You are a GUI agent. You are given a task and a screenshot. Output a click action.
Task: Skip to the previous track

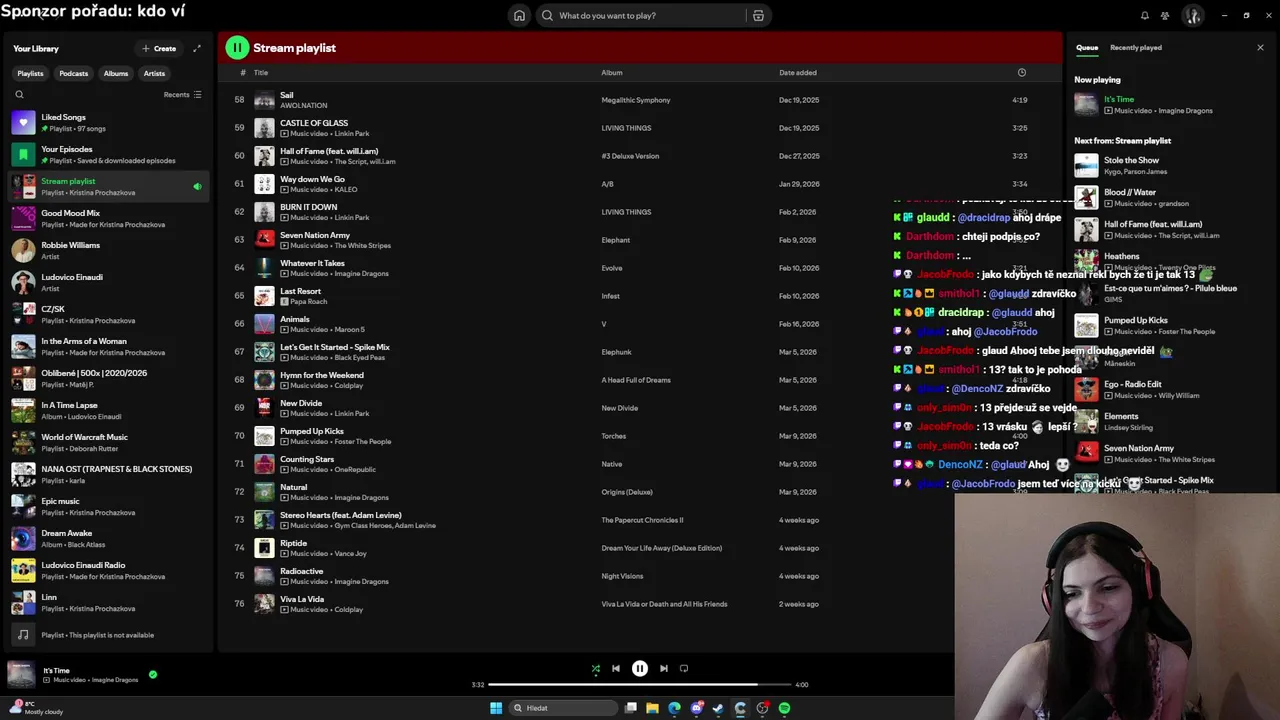pyautogui.click(x=616, y=668)
